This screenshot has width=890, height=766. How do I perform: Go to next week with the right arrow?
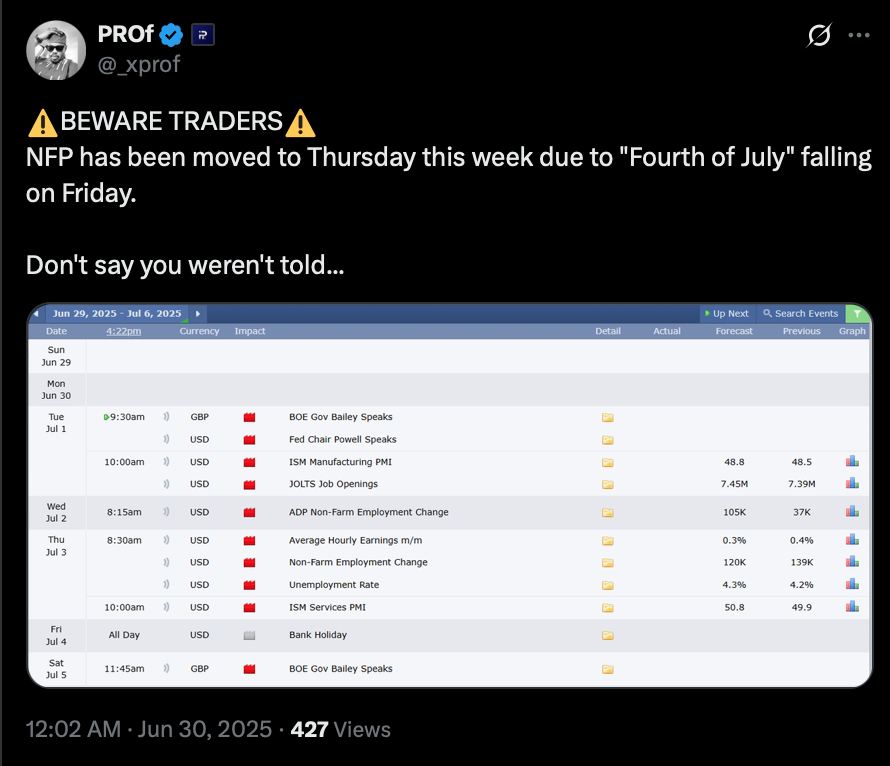click(198, 313)
